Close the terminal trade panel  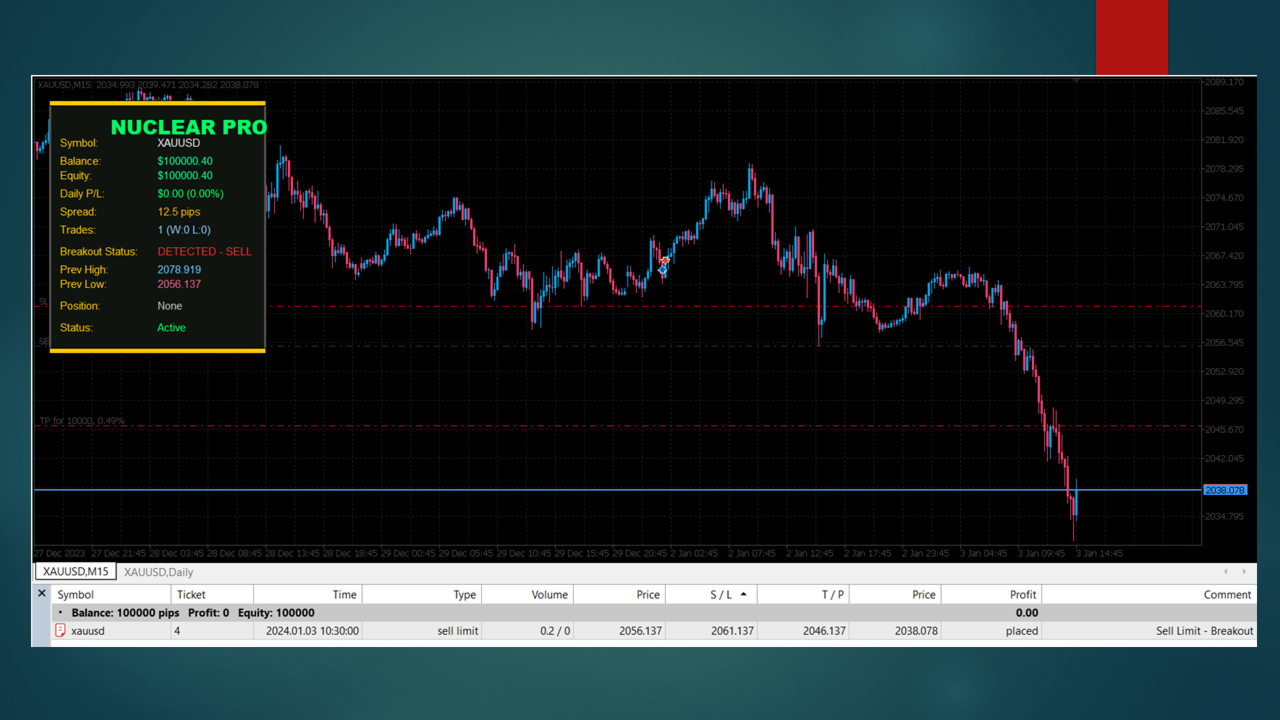[x=42, y=594]
